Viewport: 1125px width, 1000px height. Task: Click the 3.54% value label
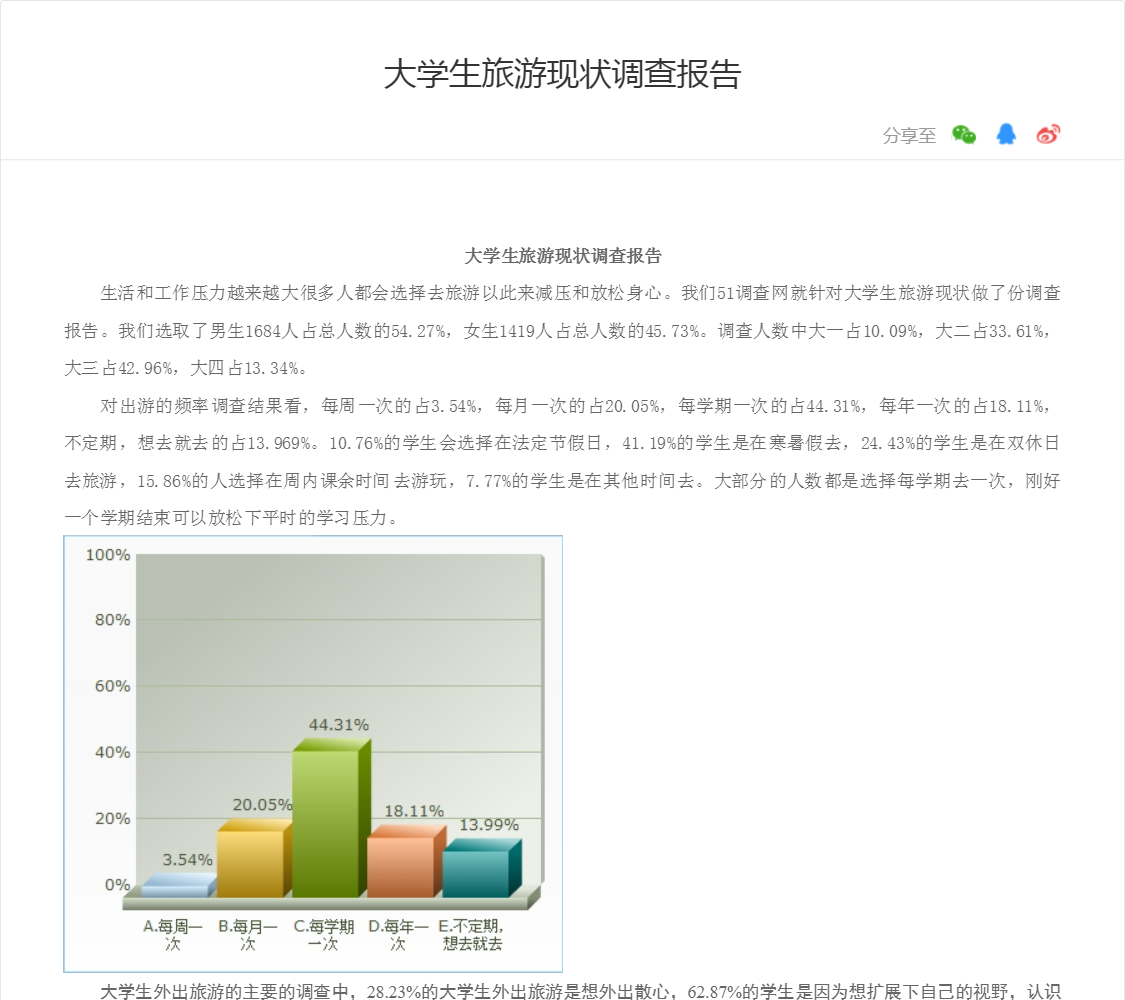click(x=187, y=859)
